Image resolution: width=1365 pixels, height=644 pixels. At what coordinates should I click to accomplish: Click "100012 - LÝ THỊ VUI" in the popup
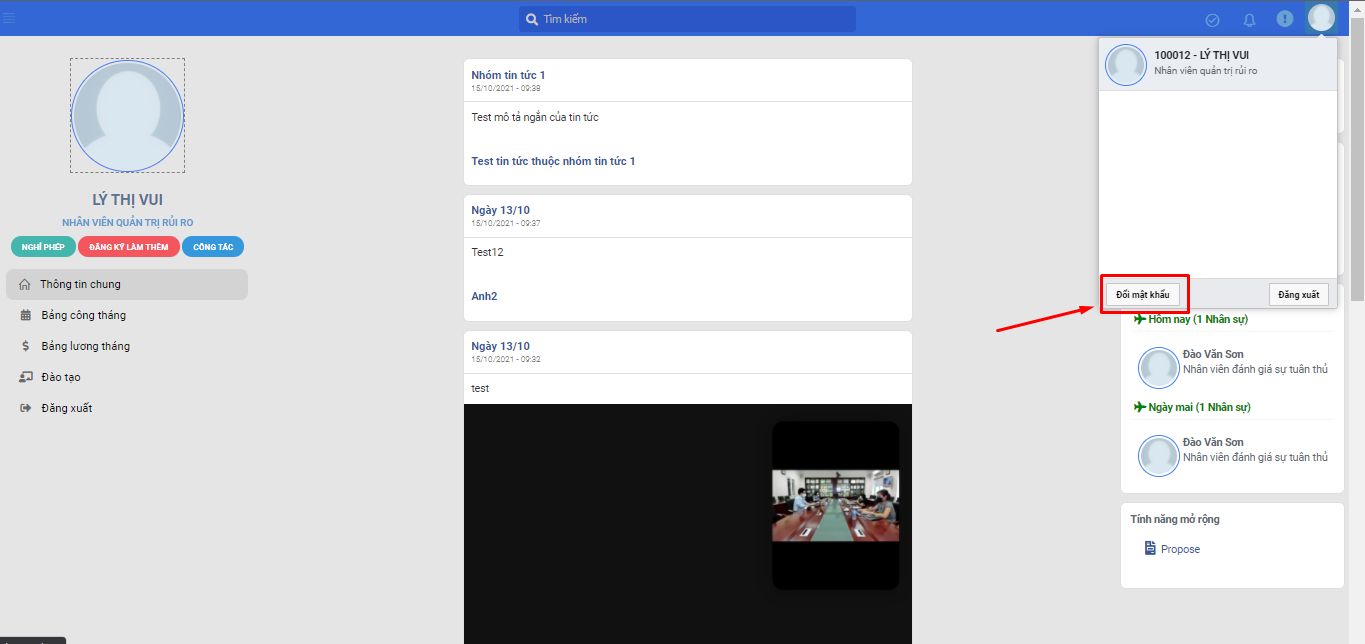[1201, 55]
